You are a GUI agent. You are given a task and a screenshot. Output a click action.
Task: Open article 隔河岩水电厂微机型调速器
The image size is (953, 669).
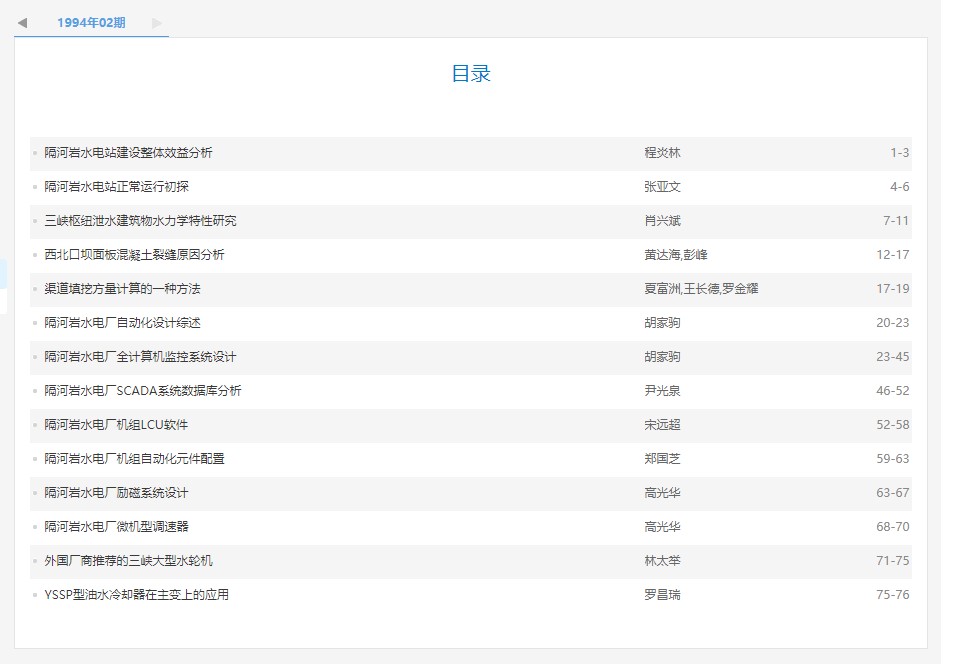(117, 527)
